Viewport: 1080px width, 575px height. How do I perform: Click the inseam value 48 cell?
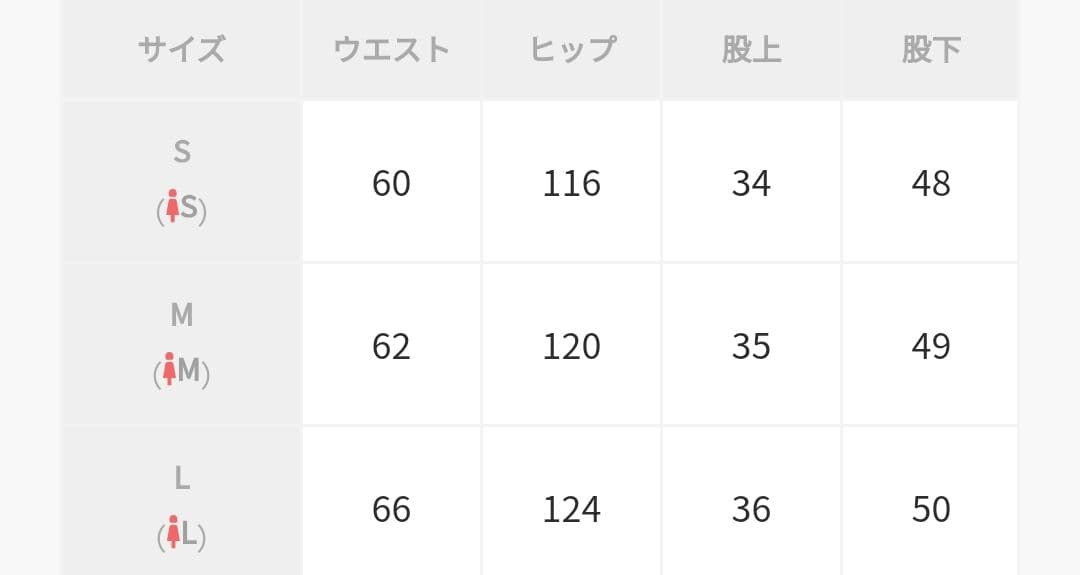click(x=930, y=181)
